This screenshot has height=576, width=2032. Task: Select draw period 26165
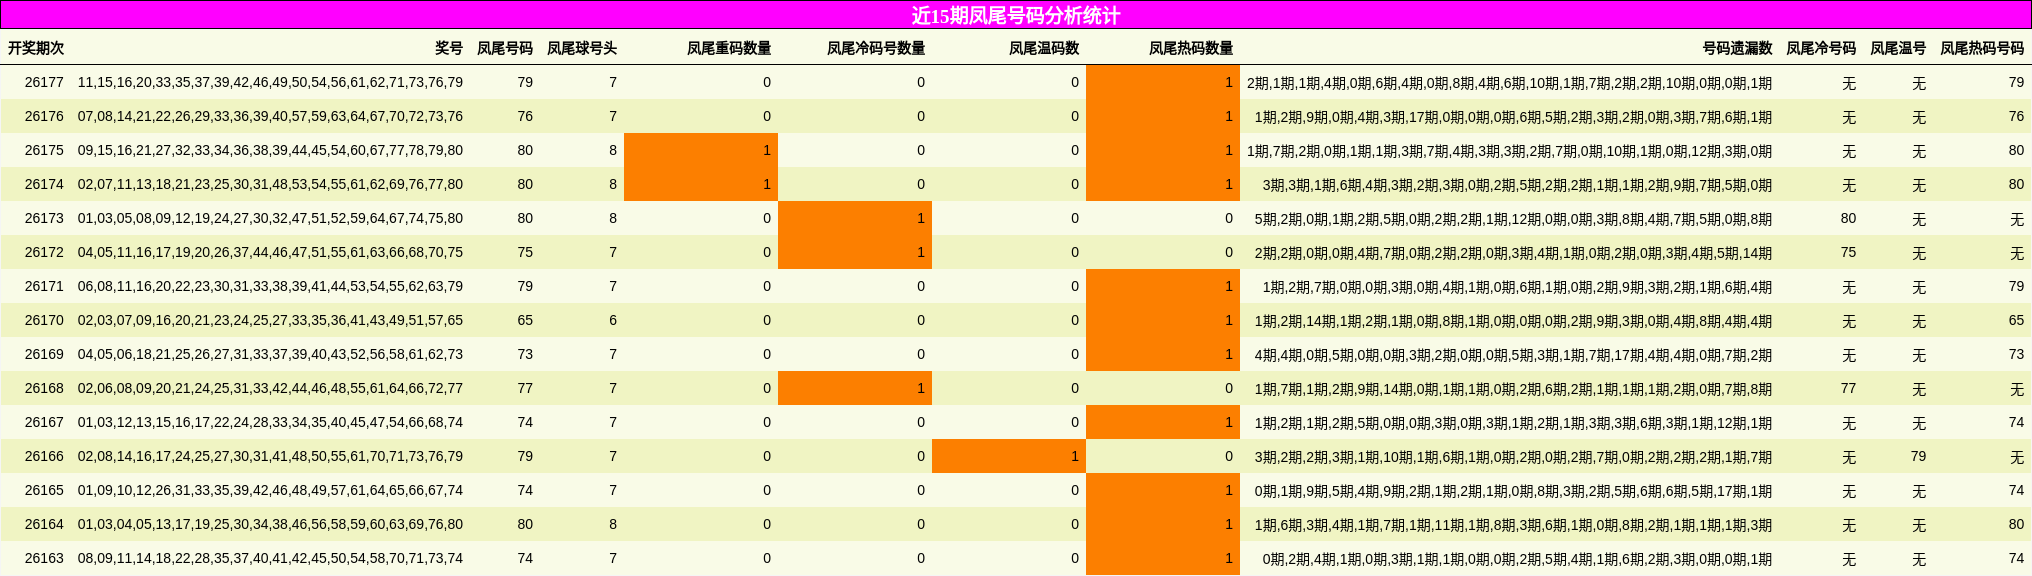(44, 490)
